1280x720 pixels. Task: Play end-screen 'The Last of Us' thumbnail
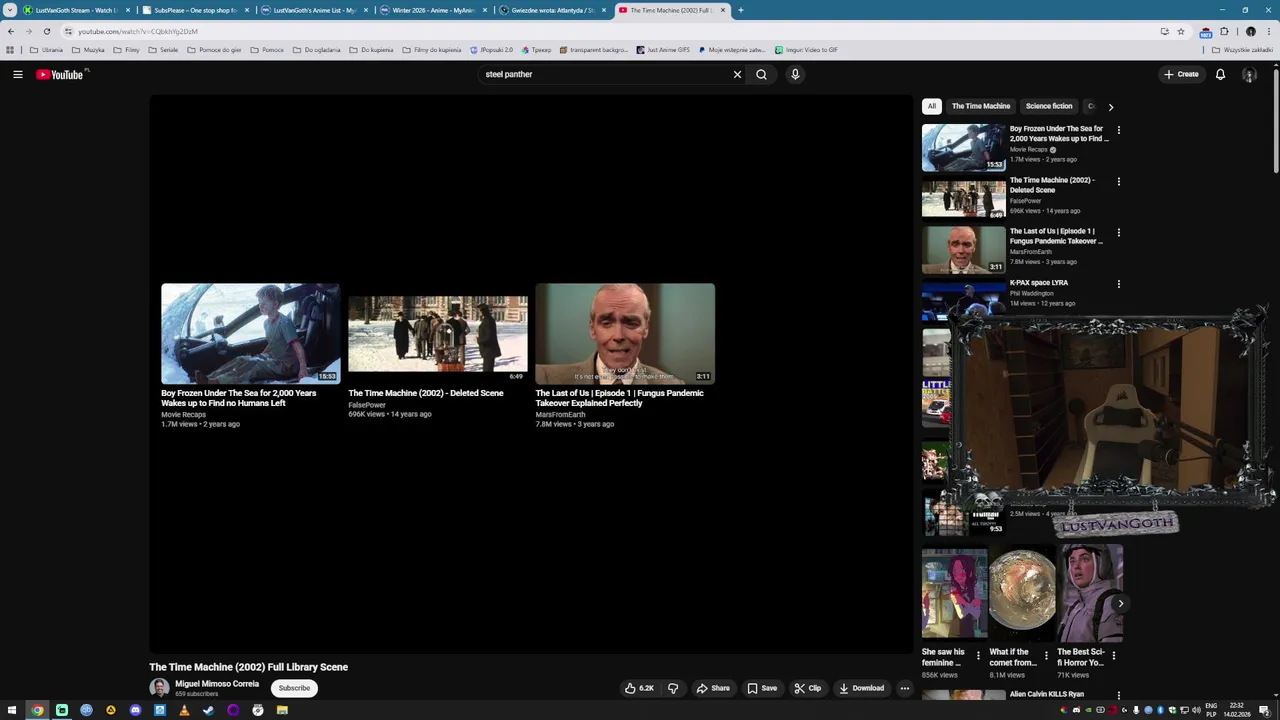click(x=625, y=334)
